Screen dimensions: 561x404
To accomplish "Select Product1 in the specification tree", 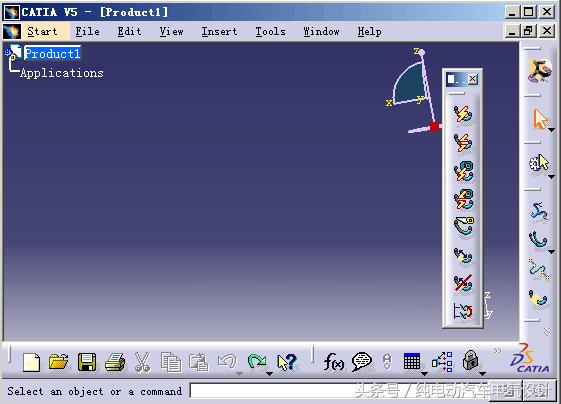I will point(53,54).
